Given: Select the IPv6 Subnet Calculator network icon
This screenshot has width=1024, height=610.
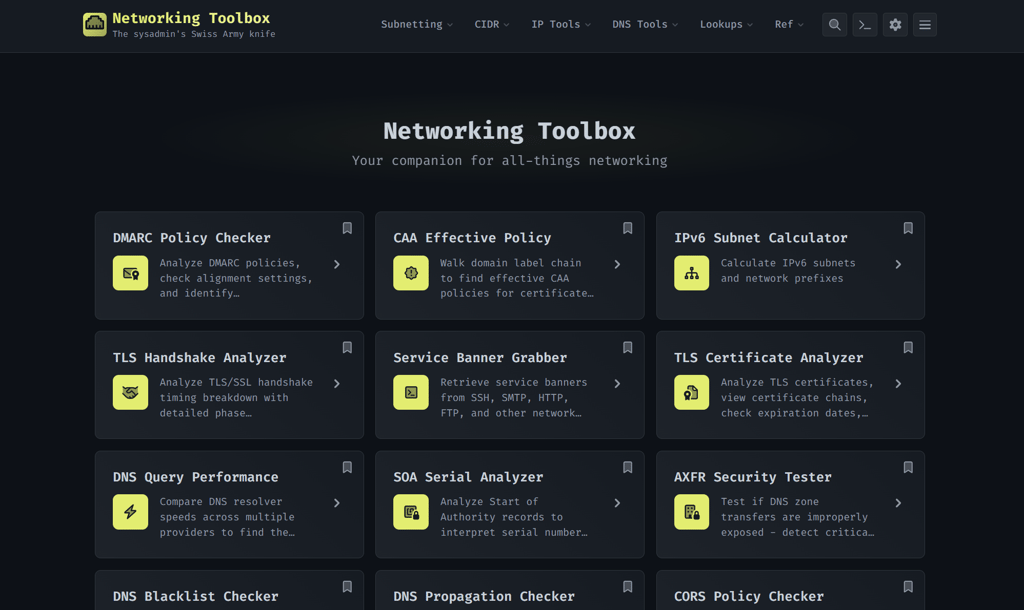Looking at the screenshot, I should point(691,272).
